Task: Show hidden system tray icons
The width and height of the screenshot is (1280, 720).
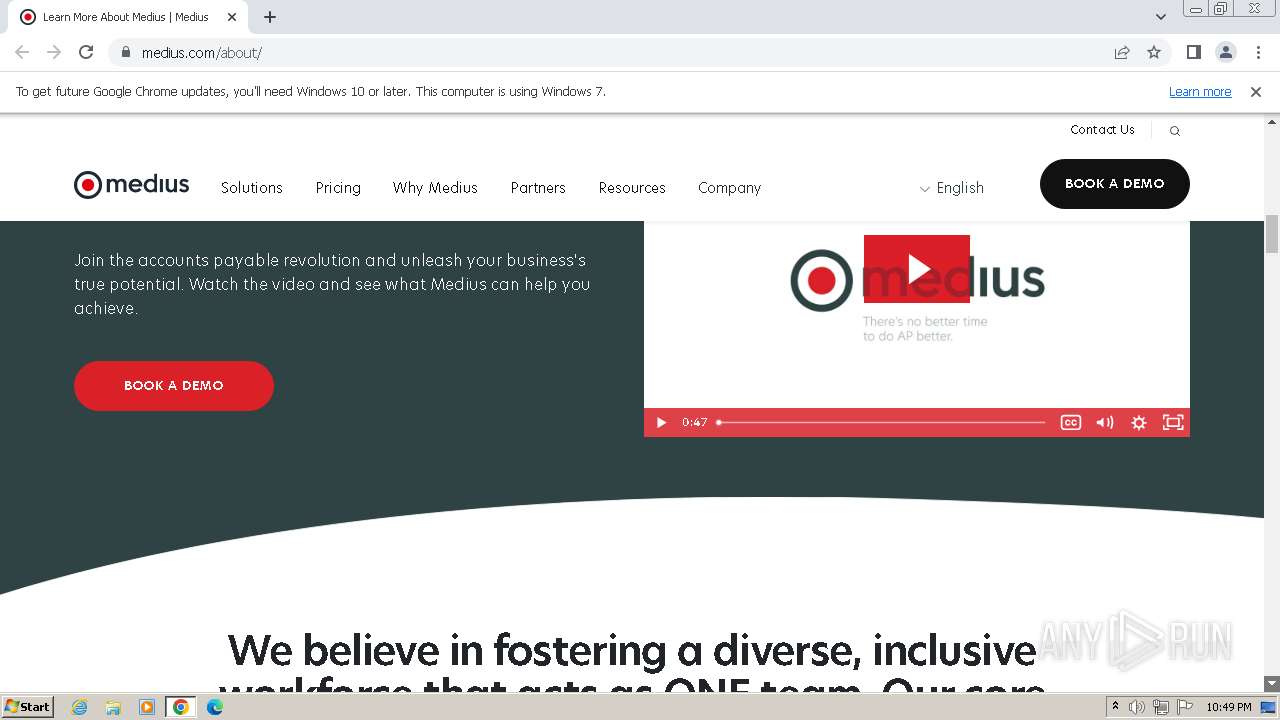Action: tap(1116, 707)
